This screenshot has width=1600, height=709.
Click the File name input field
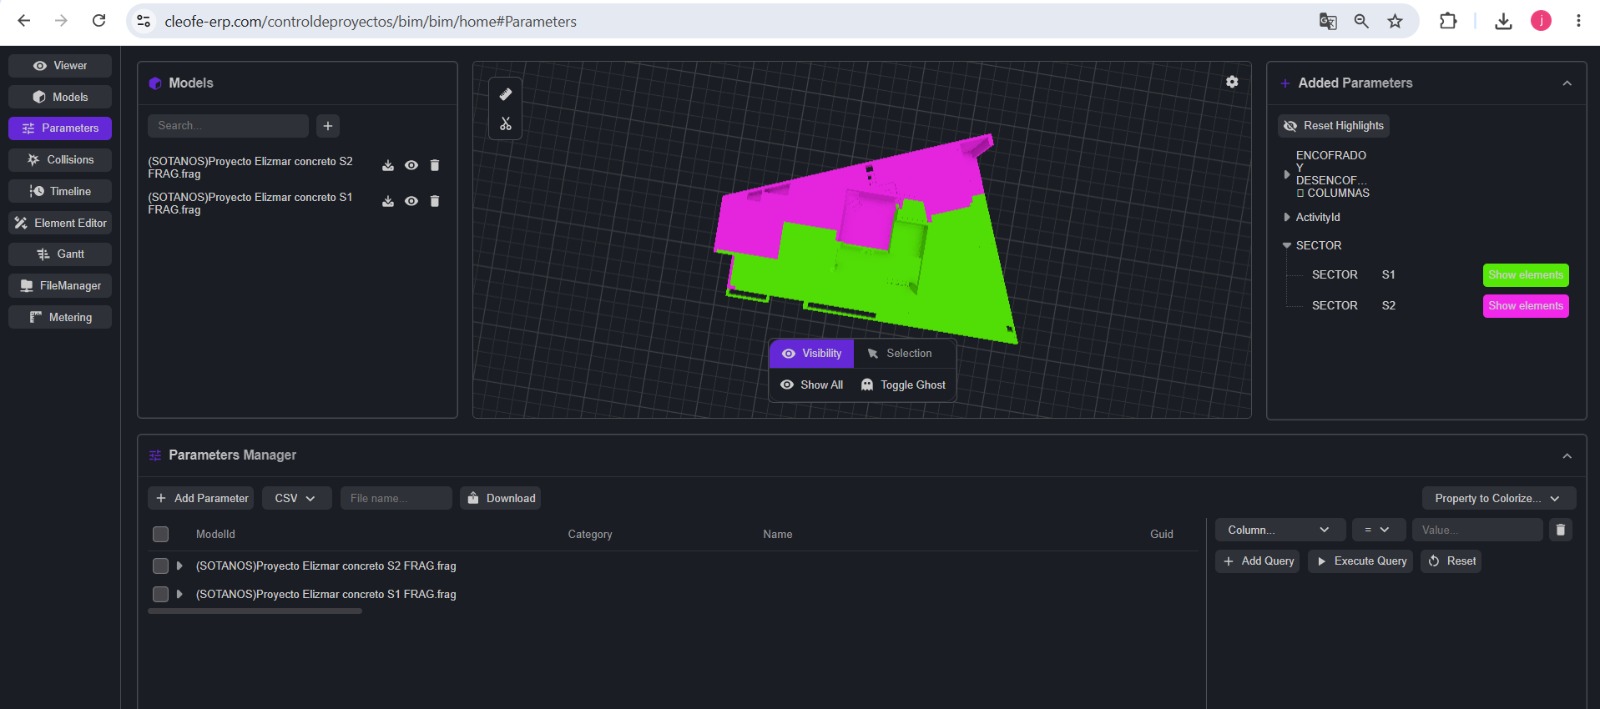point(396,498)
